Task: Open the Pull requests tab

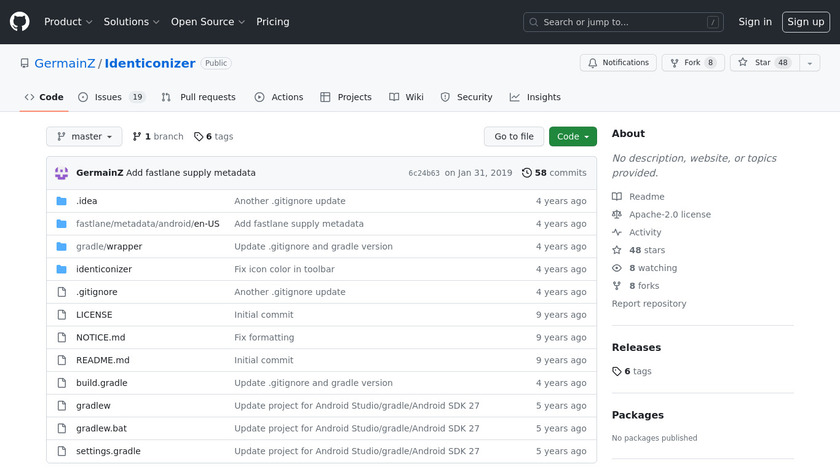Action: pos(198,97)
